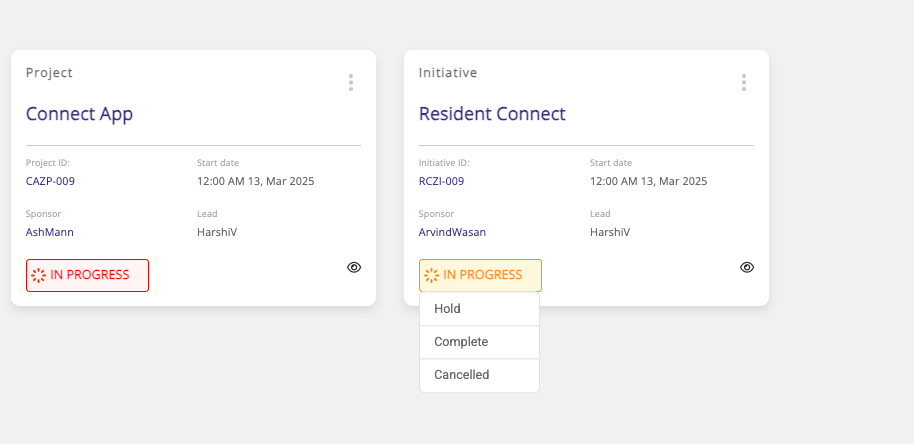914x444 pixels.
Task: Toggle the eye icon on Resident Connect card
Action: (x=747, y=267)
